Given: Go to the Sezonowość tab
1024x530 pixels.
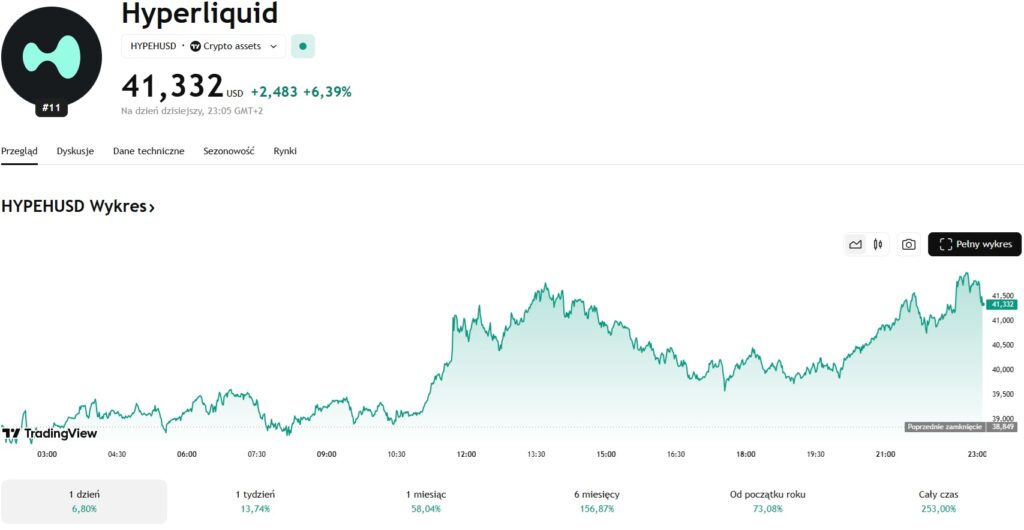Looking at the screenshot, I should coord(229,151).
